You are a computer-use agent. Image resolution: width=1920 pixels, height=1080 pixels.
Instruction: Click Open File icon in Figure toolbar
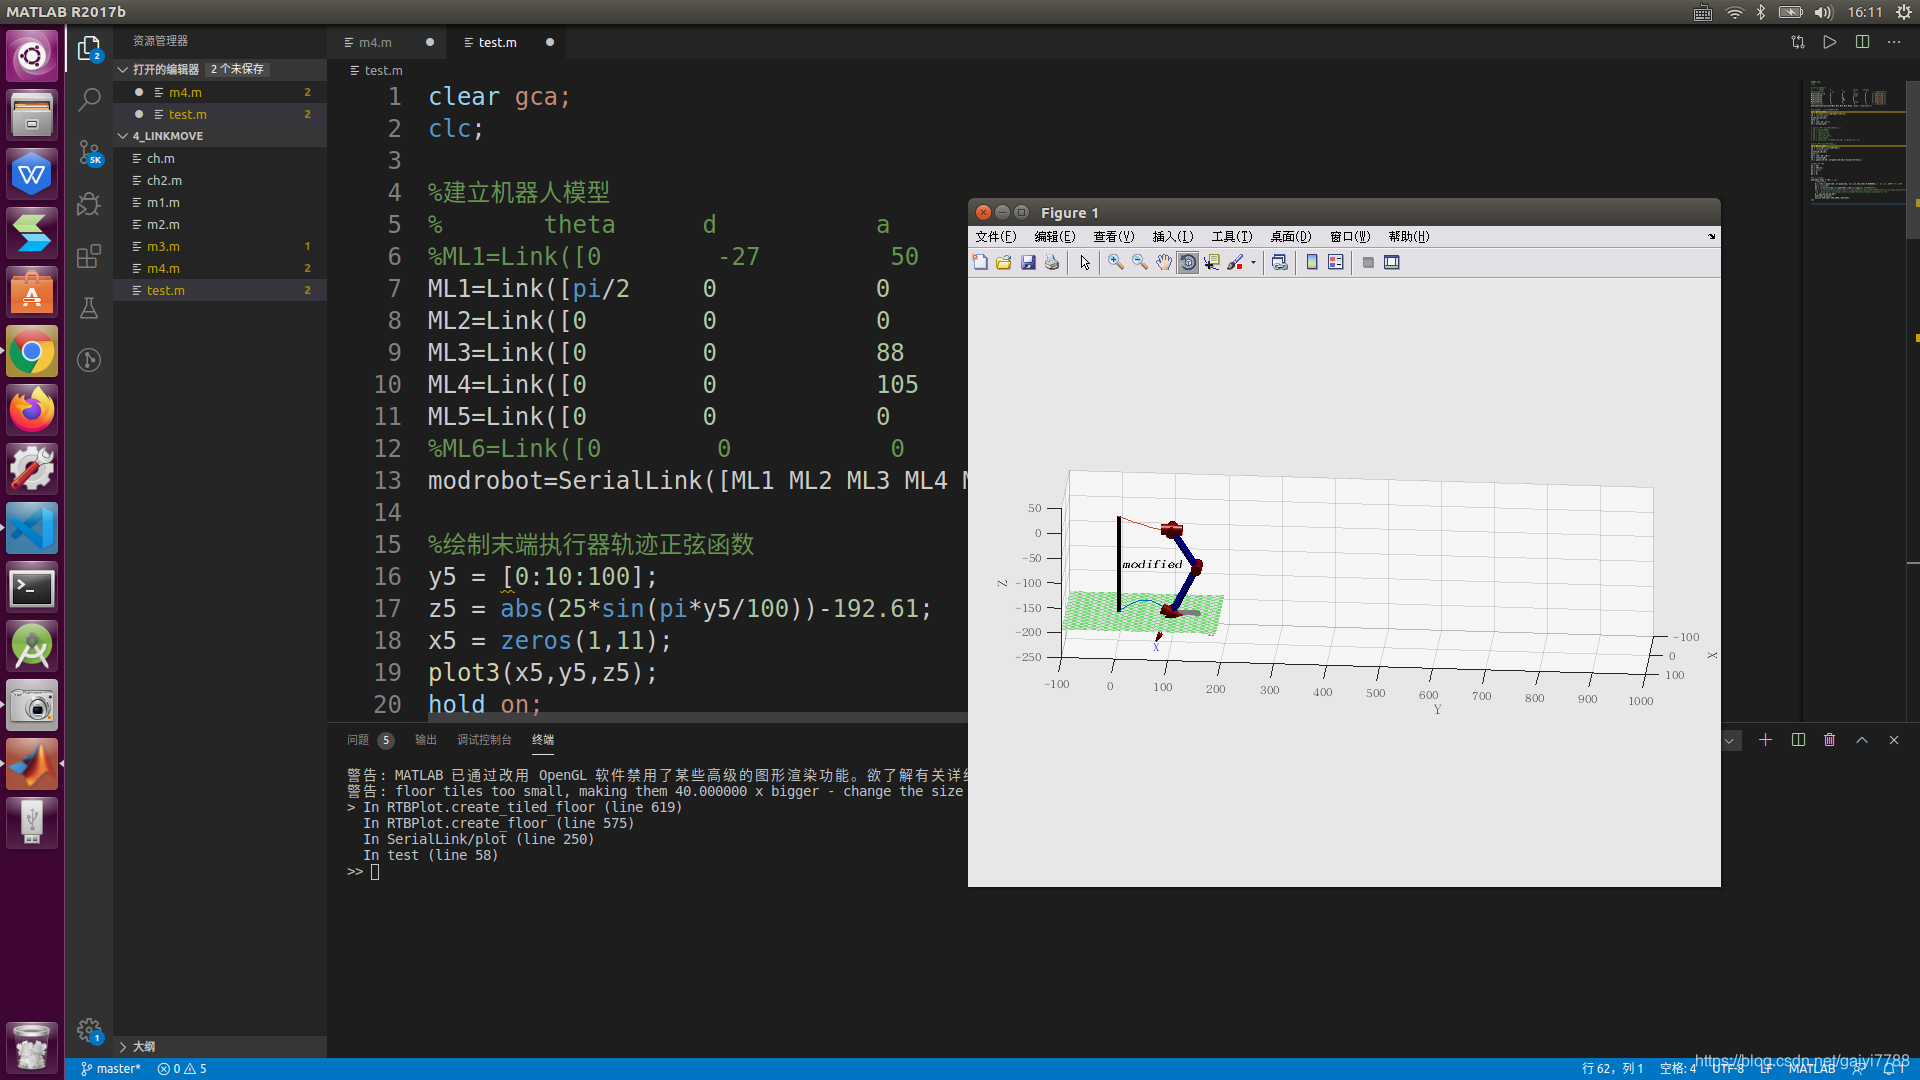(x=1003, y=262)
